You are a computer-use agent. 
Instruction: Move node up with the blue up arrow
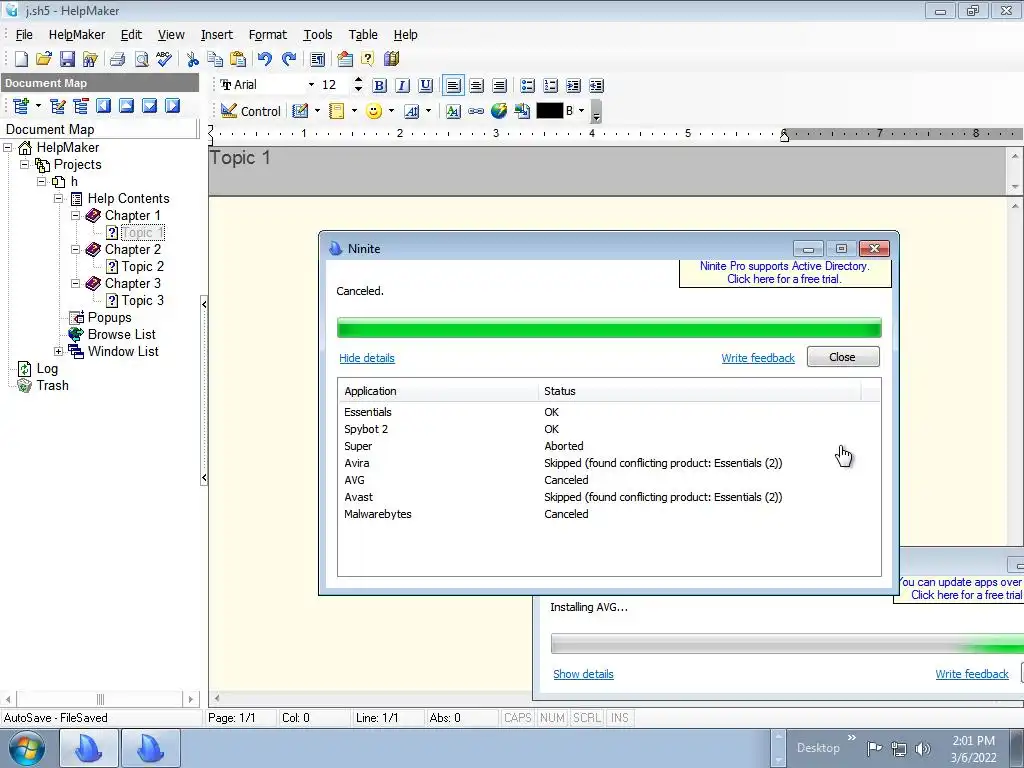click(126, 106)
